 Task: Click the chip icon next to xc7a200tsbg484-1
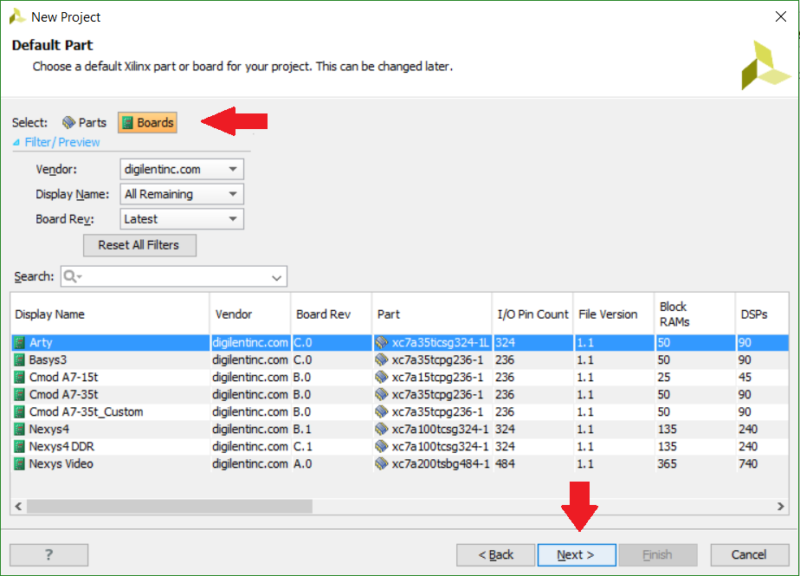click(x=381, y=462)
